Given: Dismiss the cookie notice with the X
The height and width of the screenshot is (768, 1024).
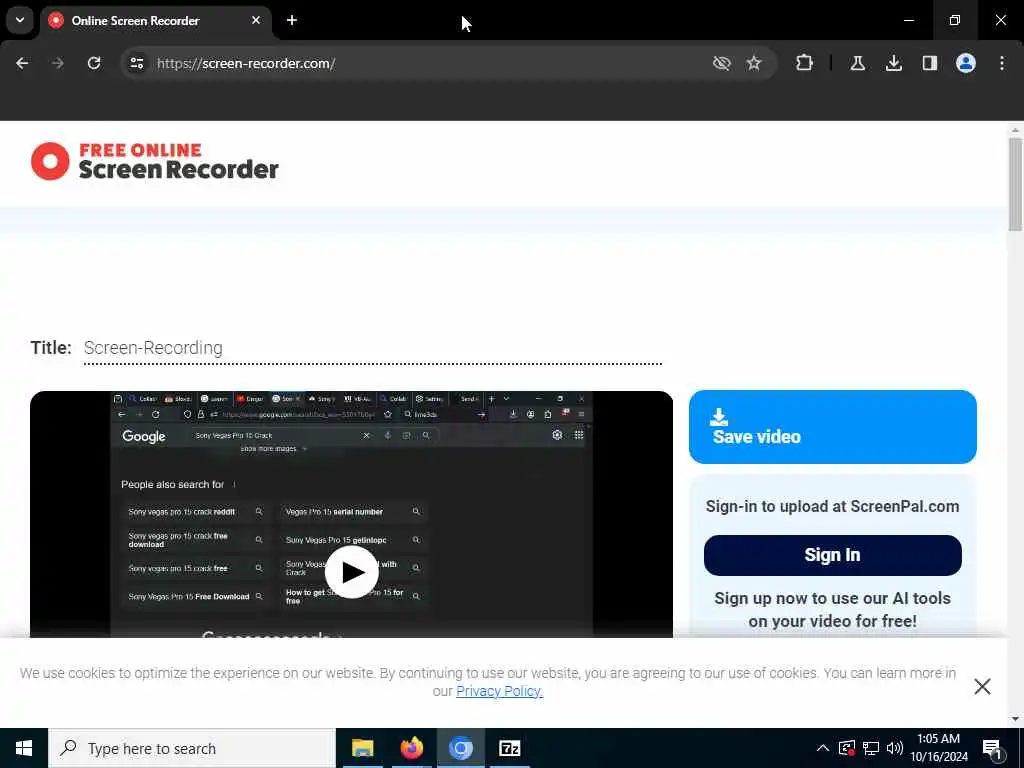Looking at the screenshot, I should (x=982, y=686).
